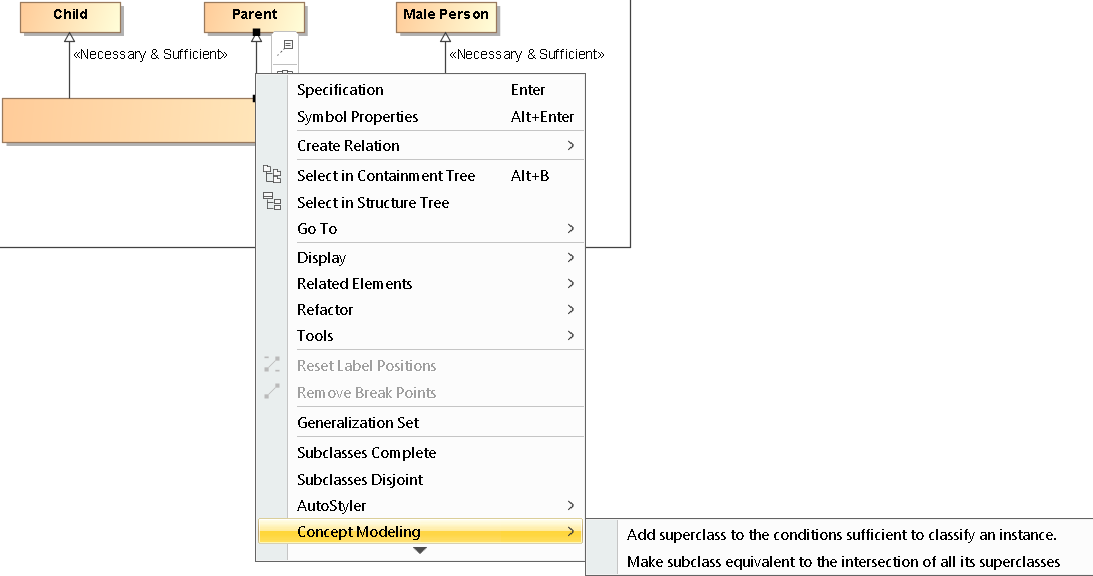Click the generalization arrowhead under Male Person
The image size is (1093, 576).
click(445, 38)
